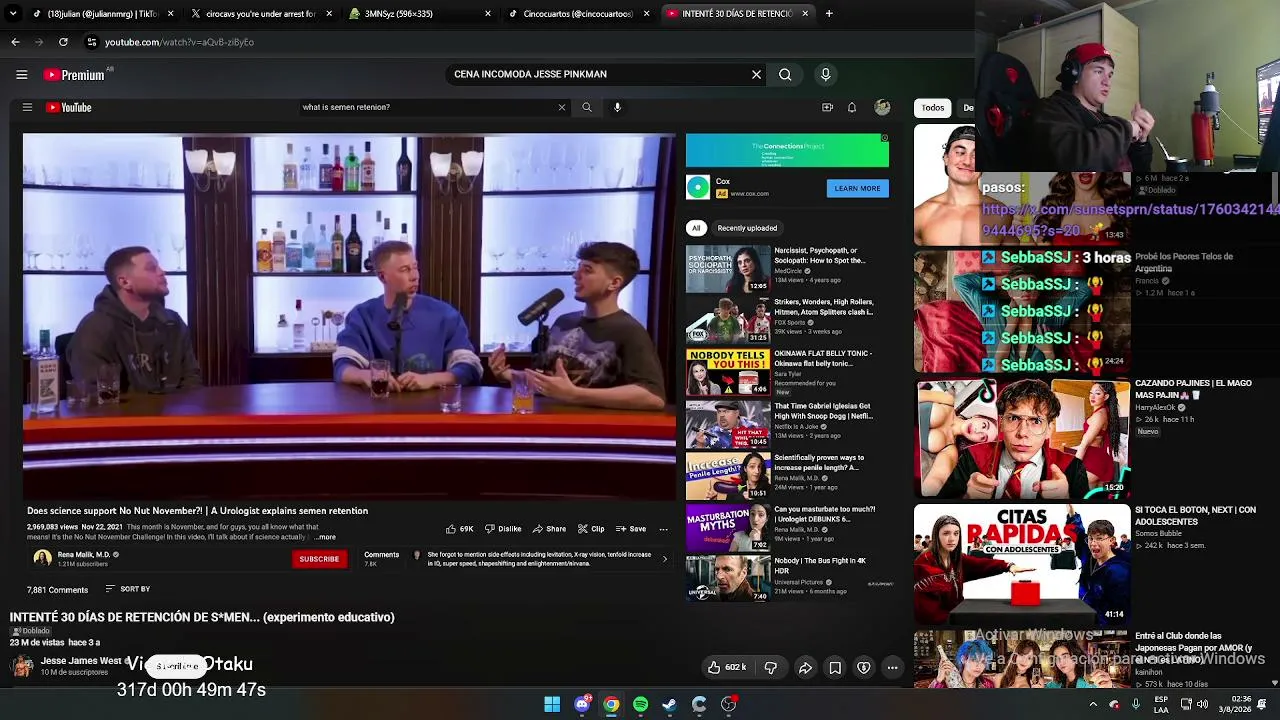Open Steam from the taskbar
Image resolution: width=1280 pixels, height=720 pixels.
[670, 704]
